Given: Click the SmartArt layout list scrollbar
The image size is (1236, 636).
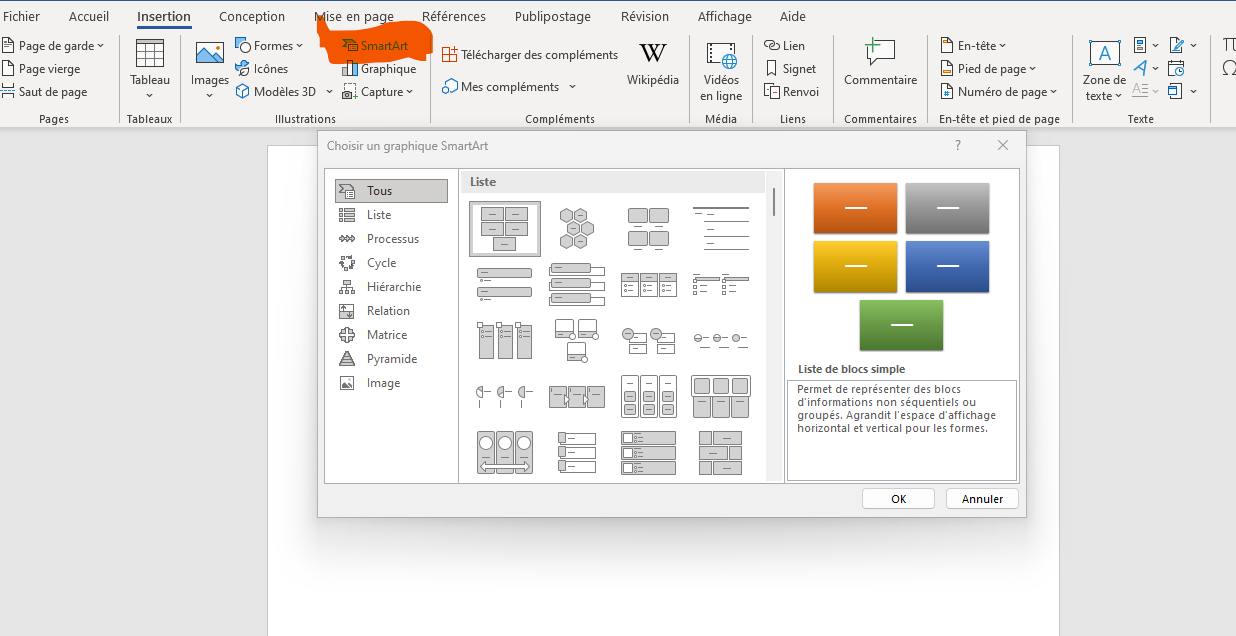Looking at the screenshot, I should 773,202.
